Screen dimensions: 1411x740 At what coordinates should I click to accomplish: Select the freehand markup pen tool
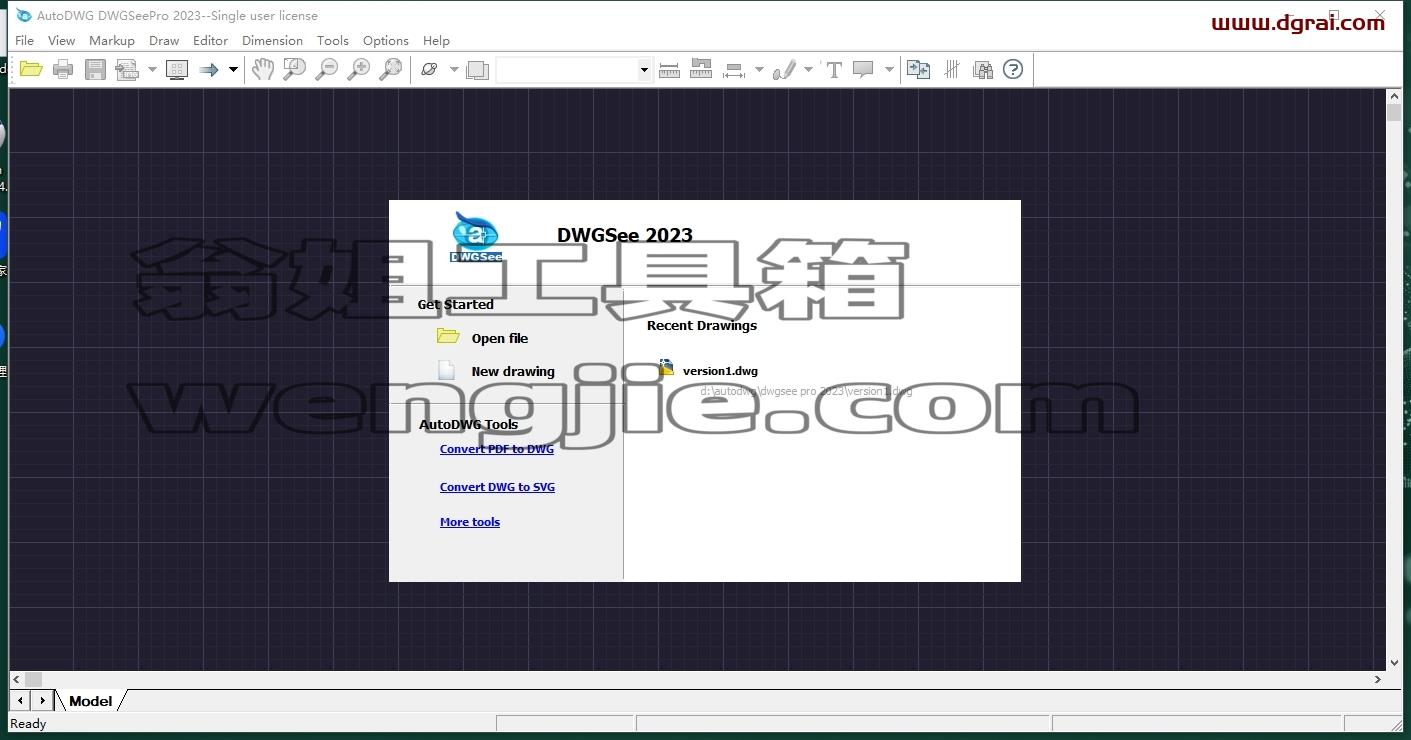[x=785, y=69]
